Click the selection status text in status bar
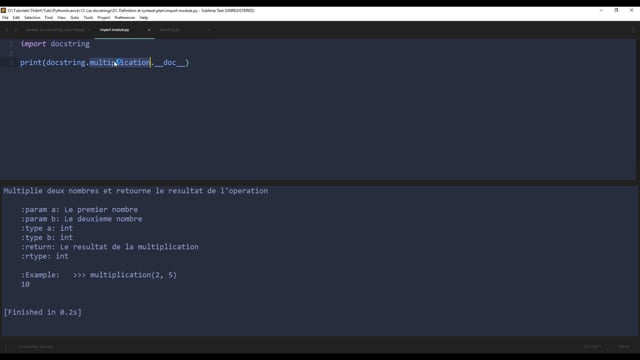 coord(36,347)
